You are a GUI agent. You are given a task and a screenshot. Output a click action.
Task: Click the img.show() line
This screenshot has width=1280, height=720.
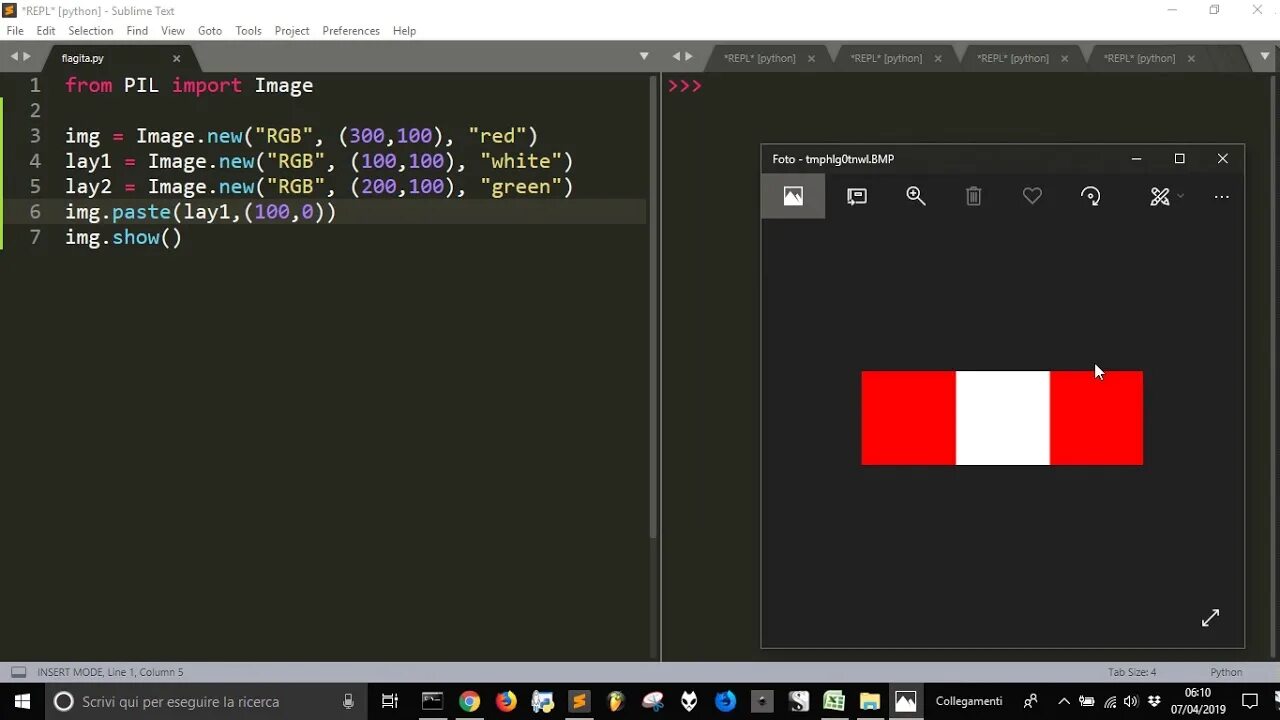(124, 237)
